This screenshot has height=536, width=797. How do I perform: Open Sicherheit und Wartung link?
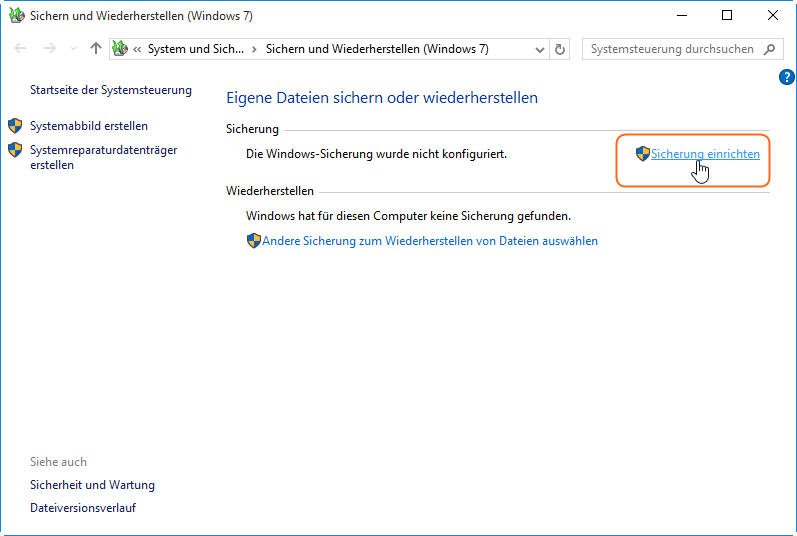tap(93, 485)
